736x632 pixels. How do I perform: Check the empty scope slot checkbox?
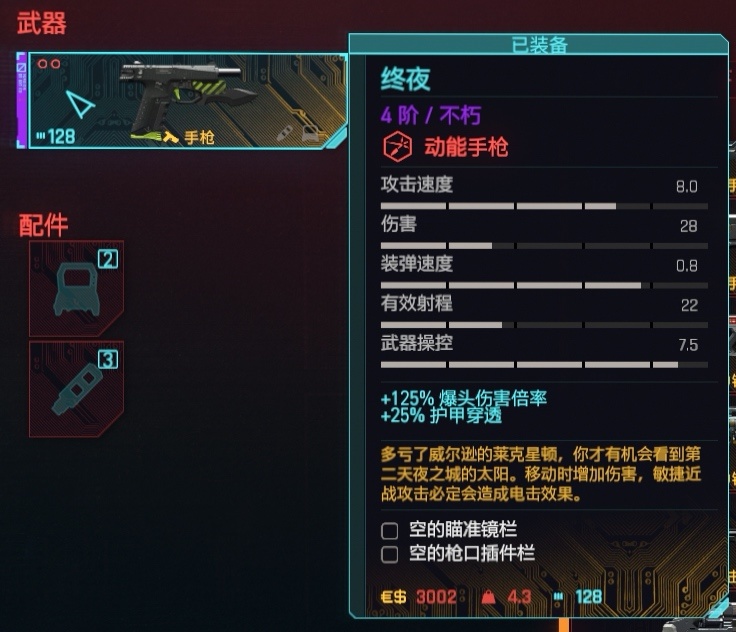(390, 531)
